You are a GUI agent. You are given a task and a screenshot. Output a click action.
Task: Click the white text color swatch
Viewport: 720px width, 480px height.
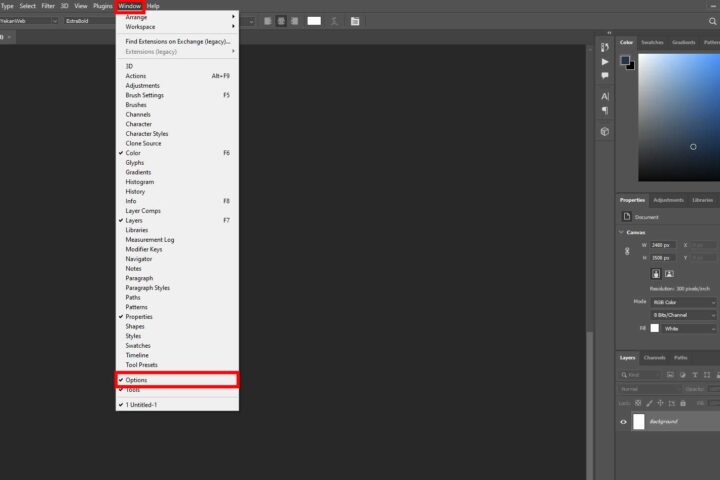(x=314, y=21)
